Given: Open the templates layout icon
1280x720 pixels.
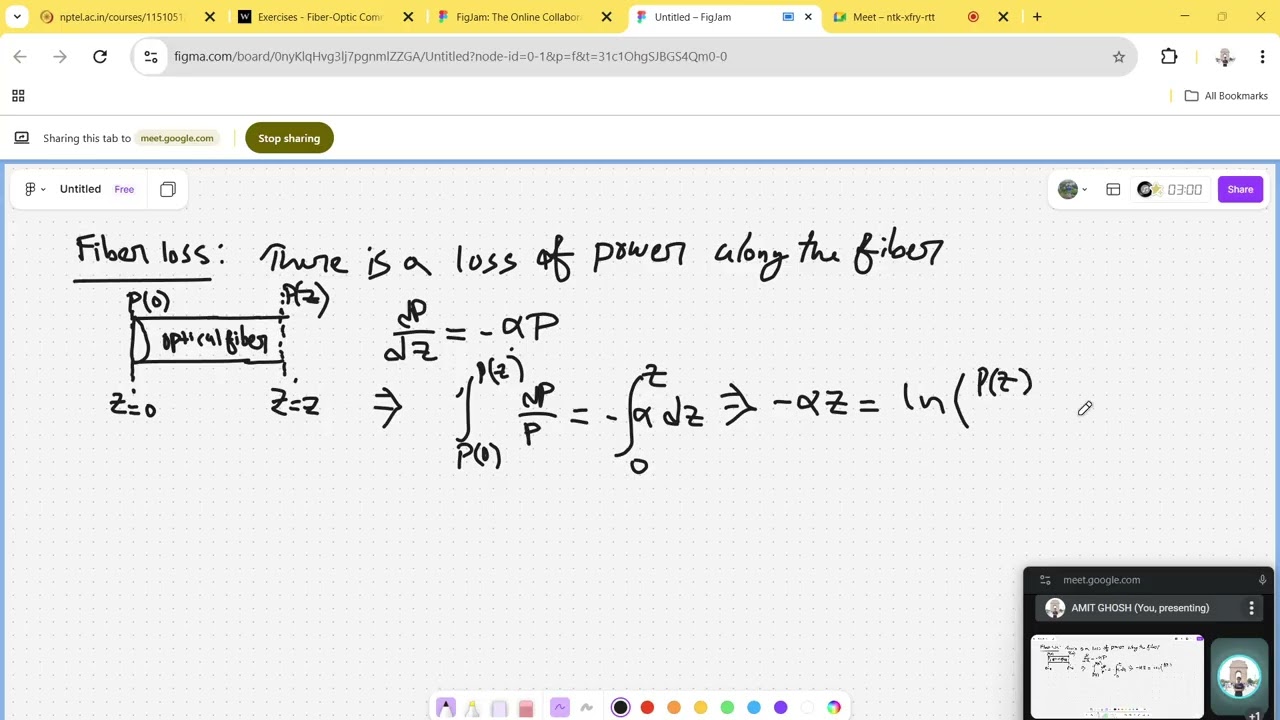Looking at the screenshot, I should tap(1113, 189).
